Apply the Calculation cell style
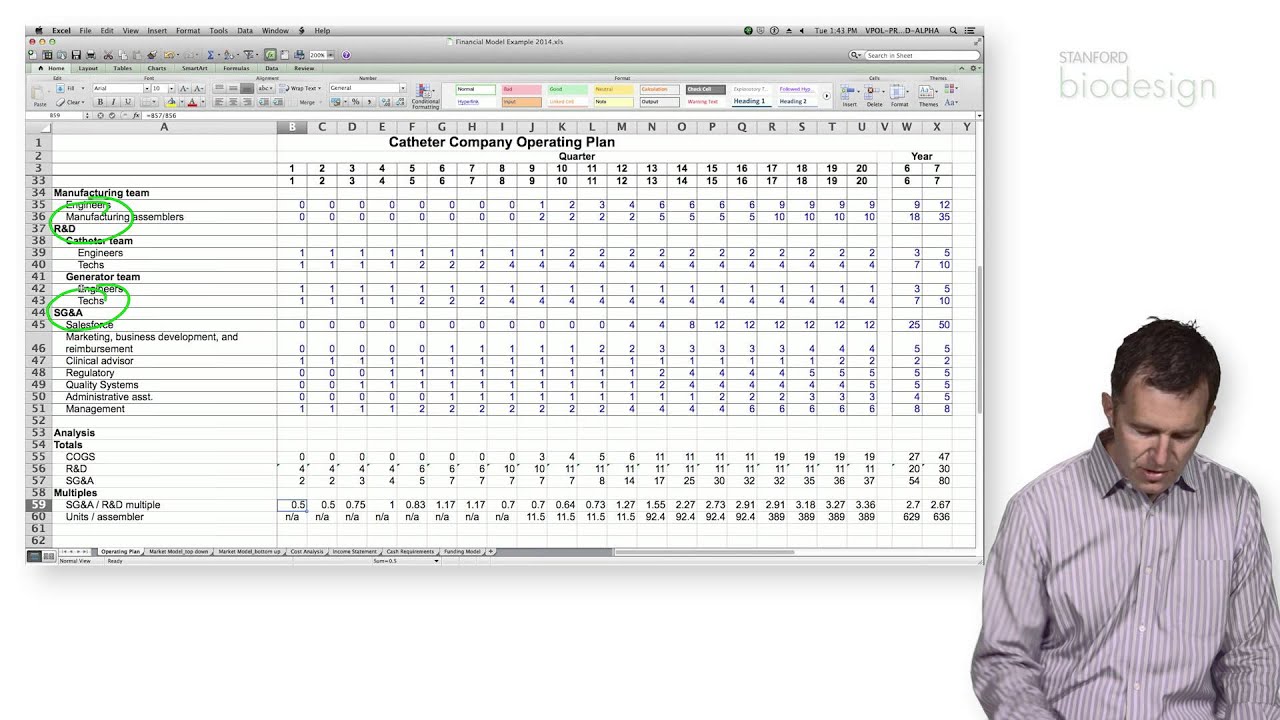The image size is (1280, 720). coord(660,89)
